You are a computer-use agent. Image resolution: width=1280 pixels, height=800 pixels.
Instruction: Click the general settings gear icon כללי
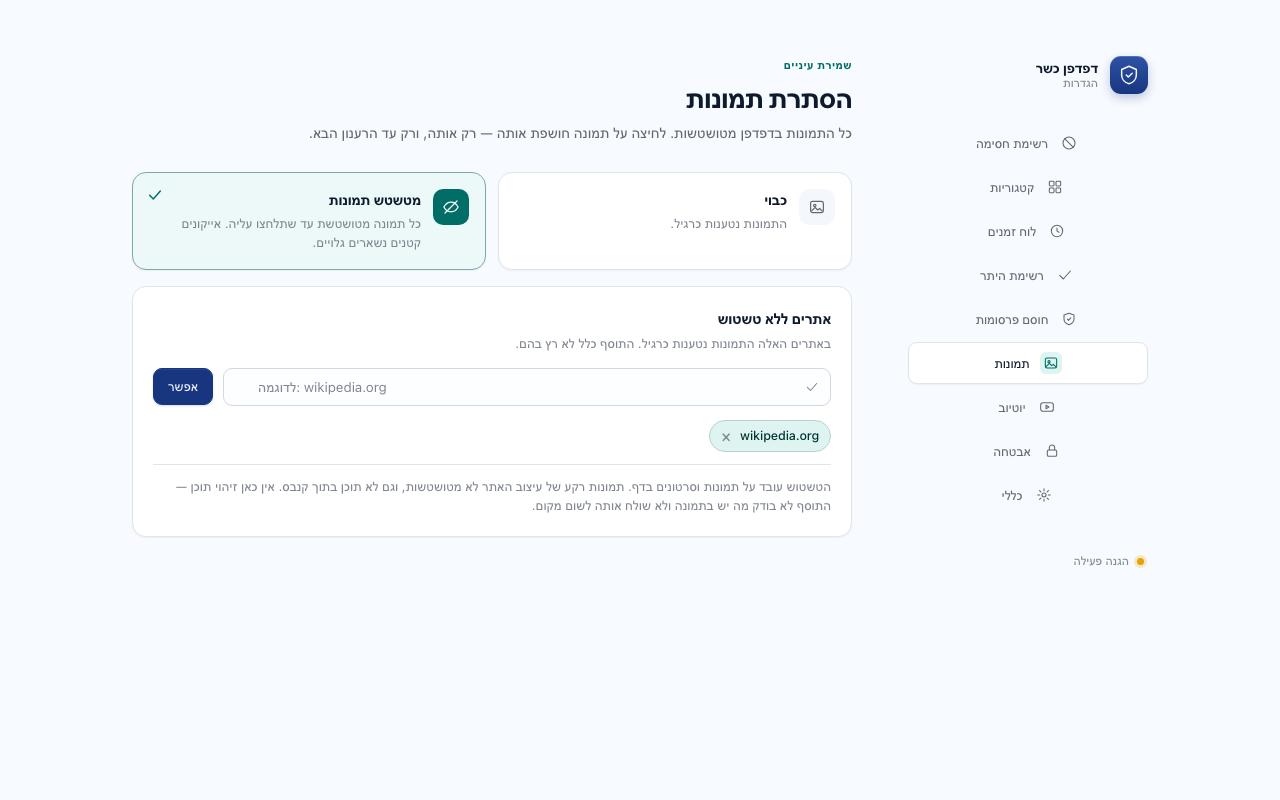coord(1044,495)
